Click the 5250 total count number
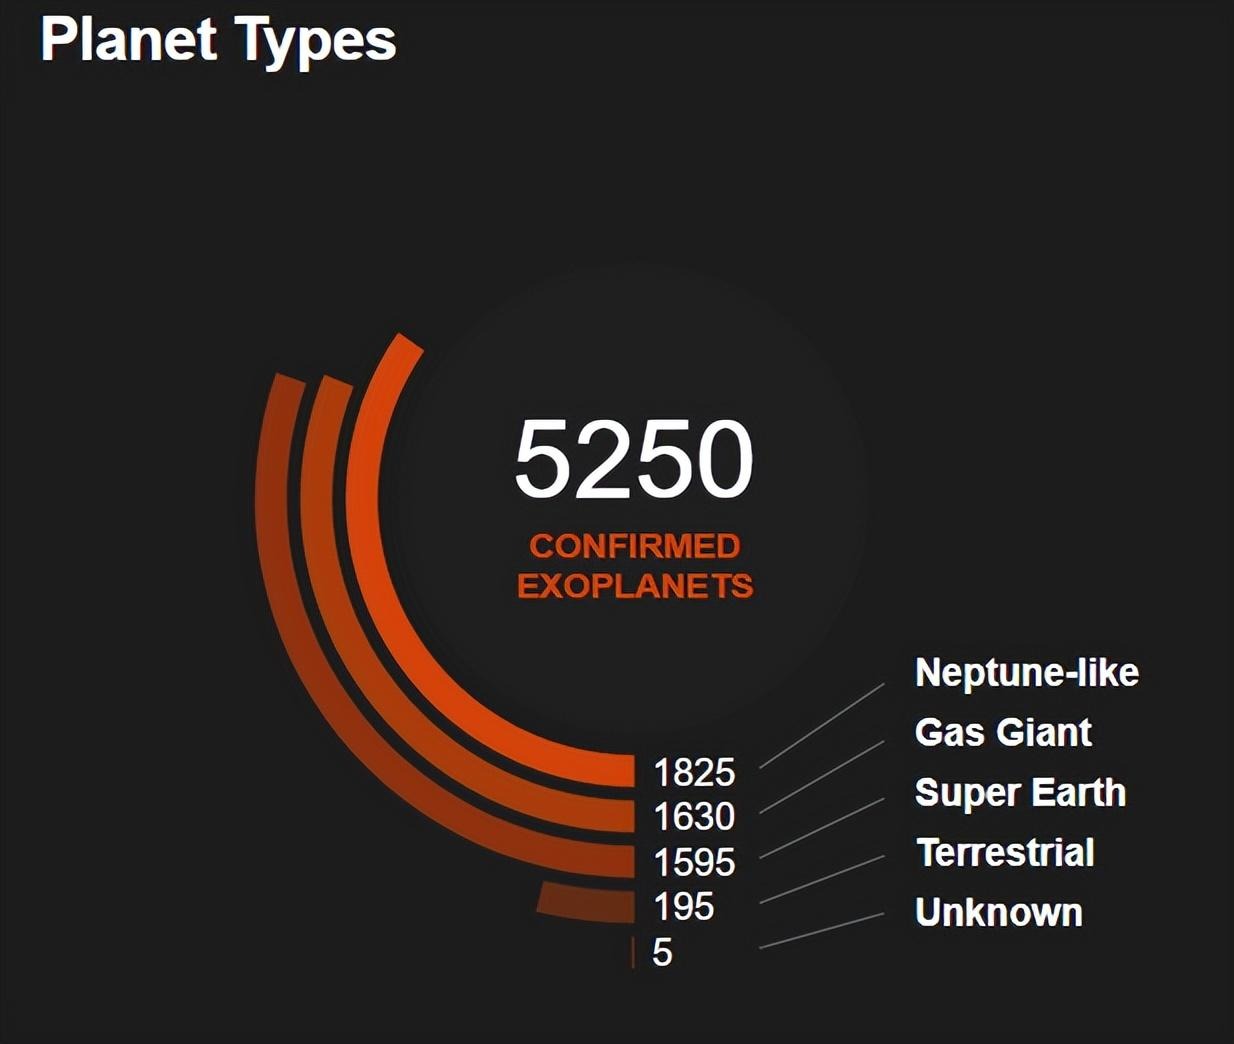This screenshot has height=1044, width=1234. pyautogui.click(x=633, y=459)
